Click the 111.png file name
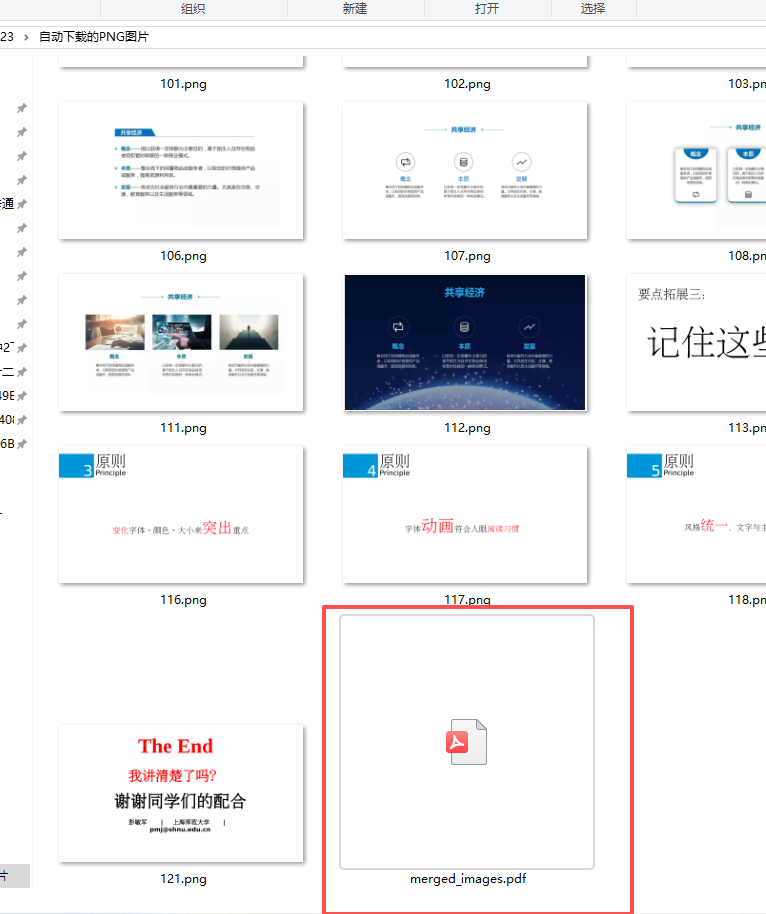This screenshot has width=766, height=914. click(183, 428)
